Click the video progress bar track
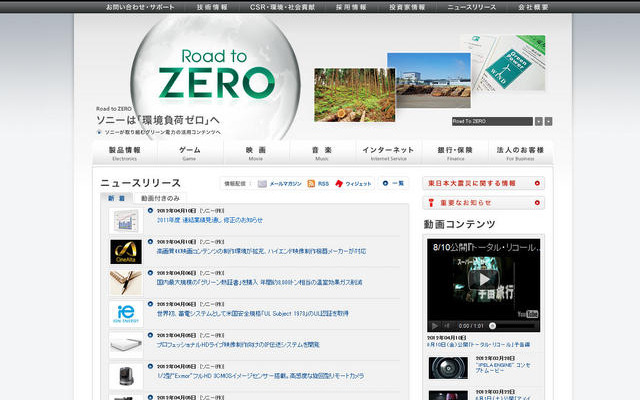The image size is (640, 400). click(x=516, y=326)
